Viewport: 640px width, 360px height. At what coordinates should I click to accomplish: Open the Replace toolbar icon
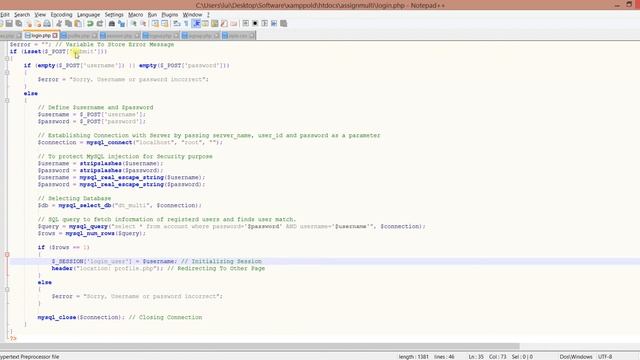click(121, 24)
